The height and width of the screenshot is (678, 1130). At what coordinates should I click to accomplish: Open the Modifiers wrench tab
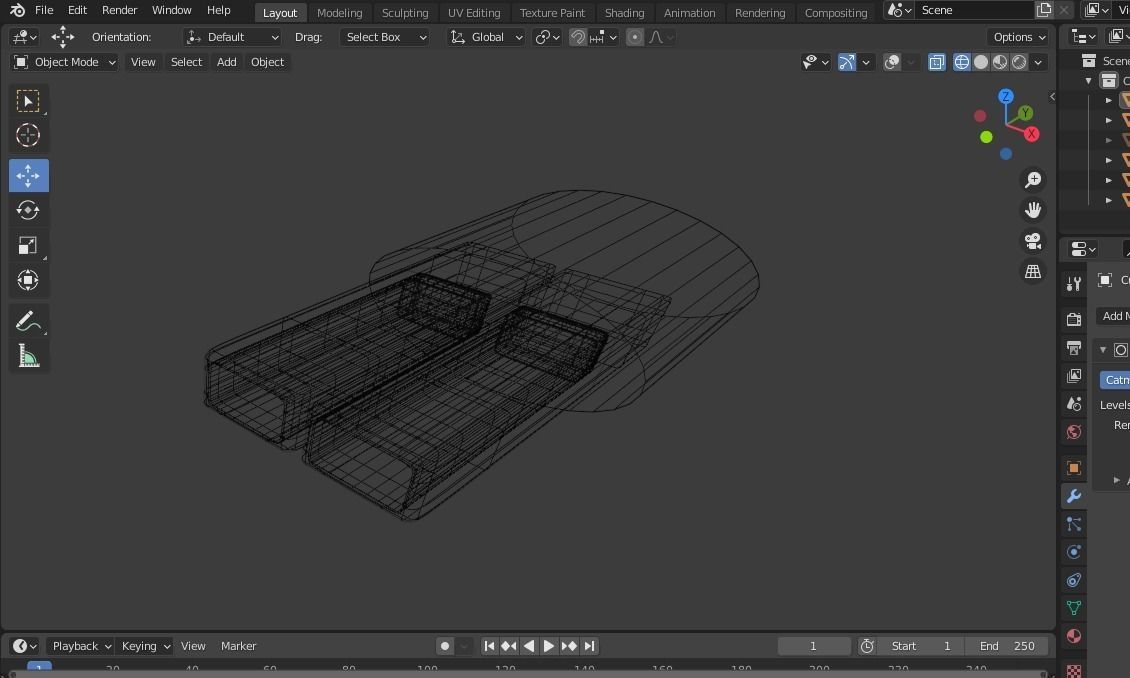(1074, 496)
